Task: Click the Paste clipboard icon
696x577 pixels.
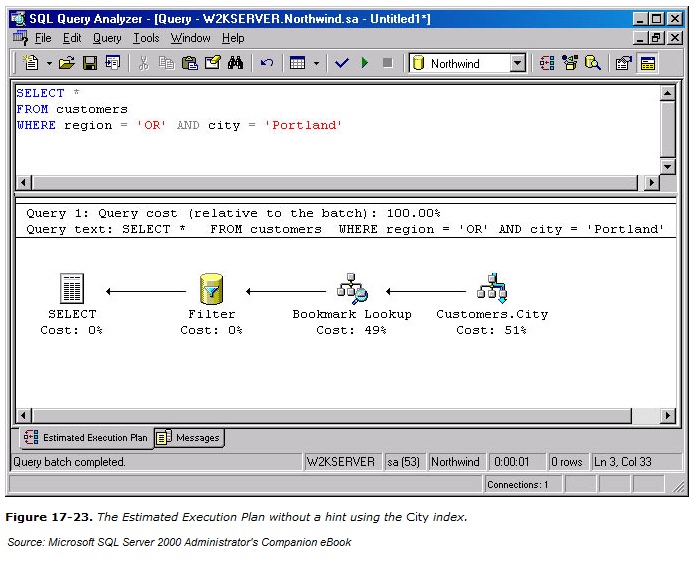Action: 190,63
